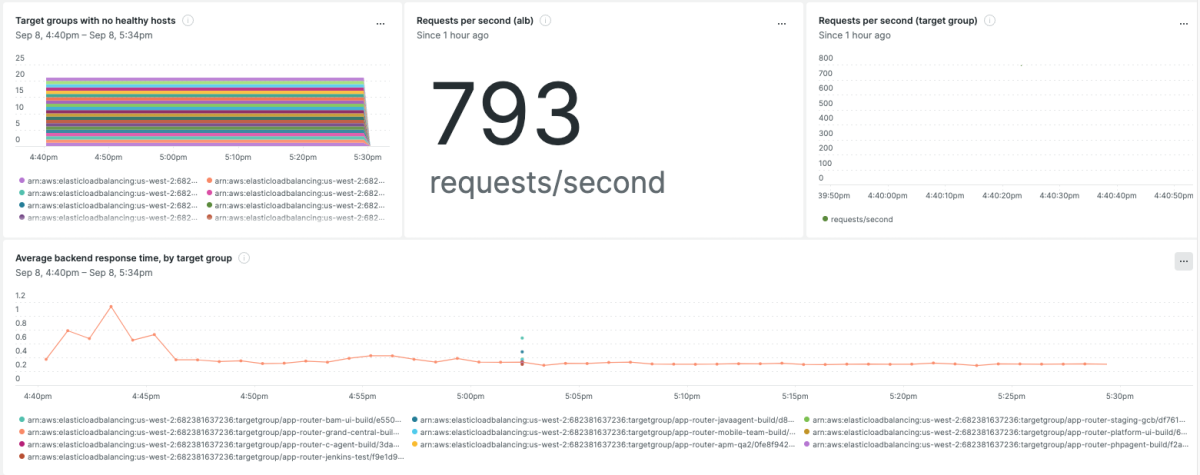Click the 793 requests/second billboard value
Image resolution: width=1200 pixels, height=475 pixels.
(x=506, y=120)
